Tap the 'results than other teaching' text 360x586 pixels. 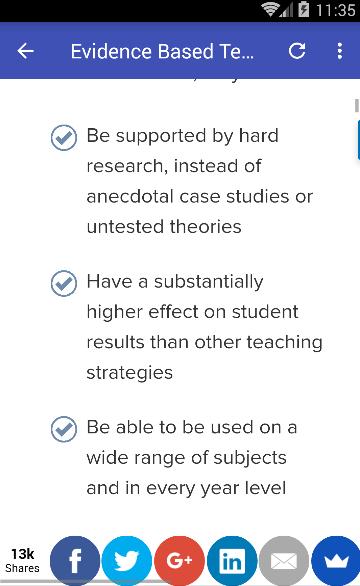pyautogui.click(x=204, y=343)
